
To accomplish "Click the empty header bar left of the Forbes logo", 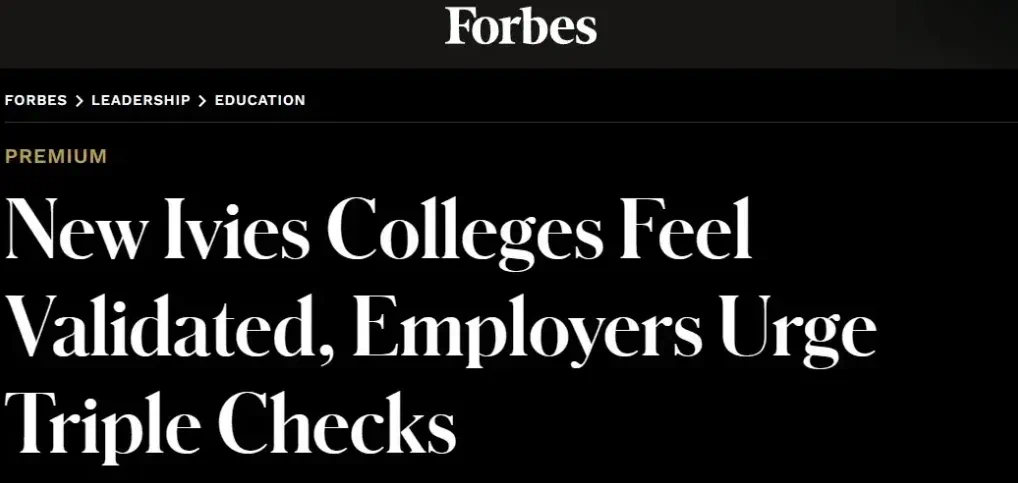I will coord(200,30).
